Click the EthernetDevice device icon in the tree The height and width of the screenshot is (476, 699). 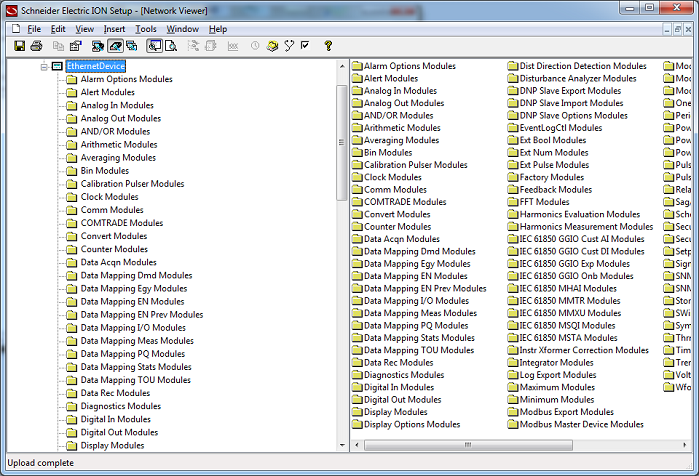57,66
